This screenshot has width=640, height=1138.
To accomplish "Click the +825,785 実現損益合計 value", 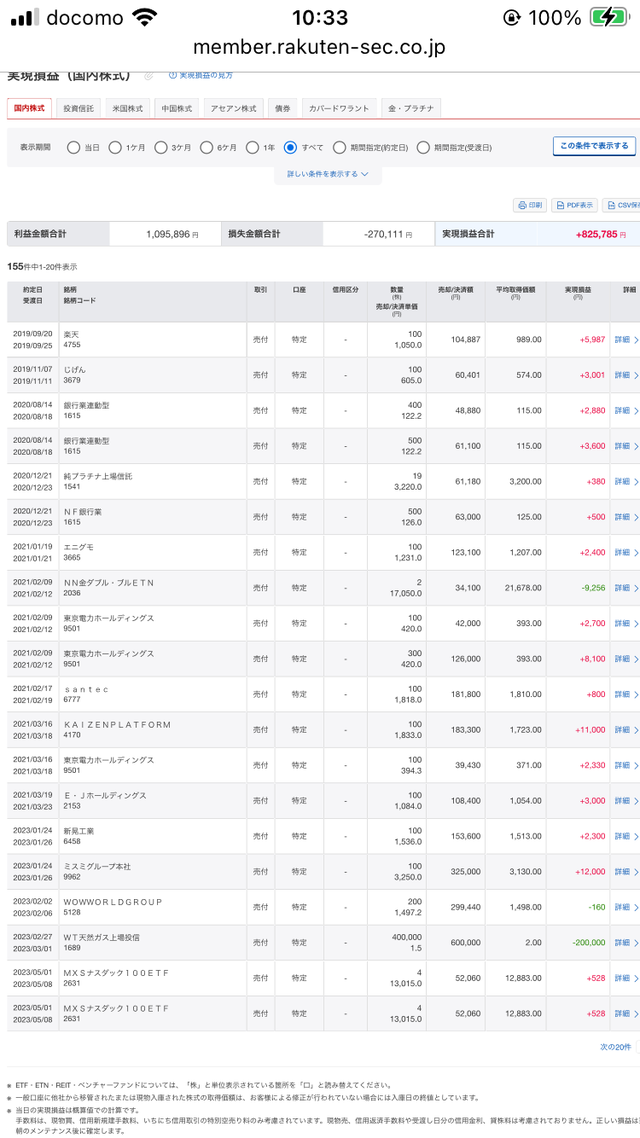I will (599, 235).
